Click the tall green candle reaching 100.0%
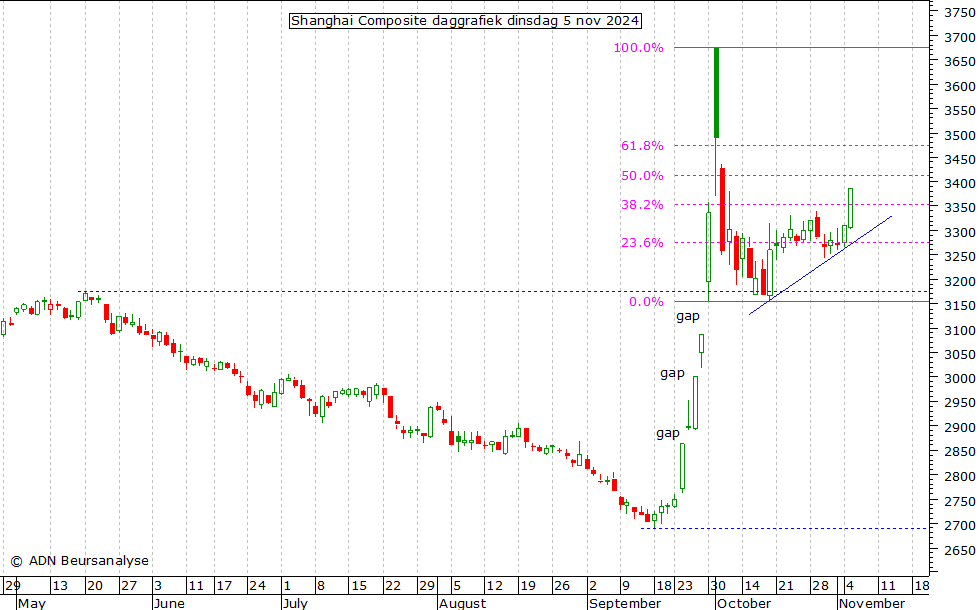Screen dimensions: 980x610 click(x=716, y=92)
